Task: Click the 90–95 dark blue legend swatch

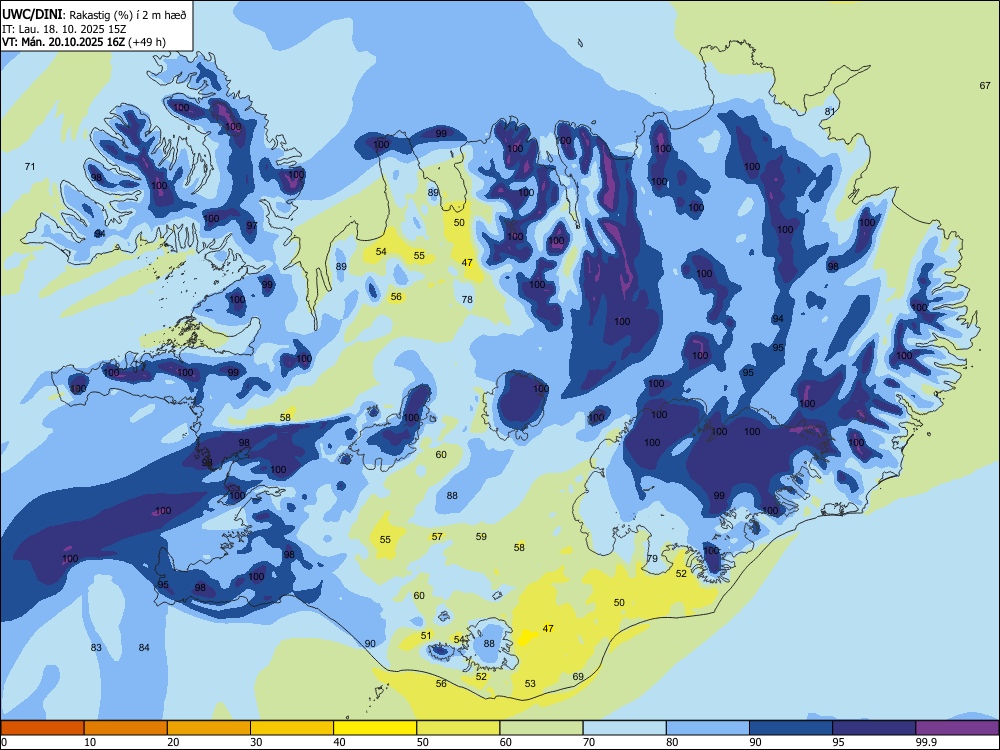Action: [x=791, y=728]
